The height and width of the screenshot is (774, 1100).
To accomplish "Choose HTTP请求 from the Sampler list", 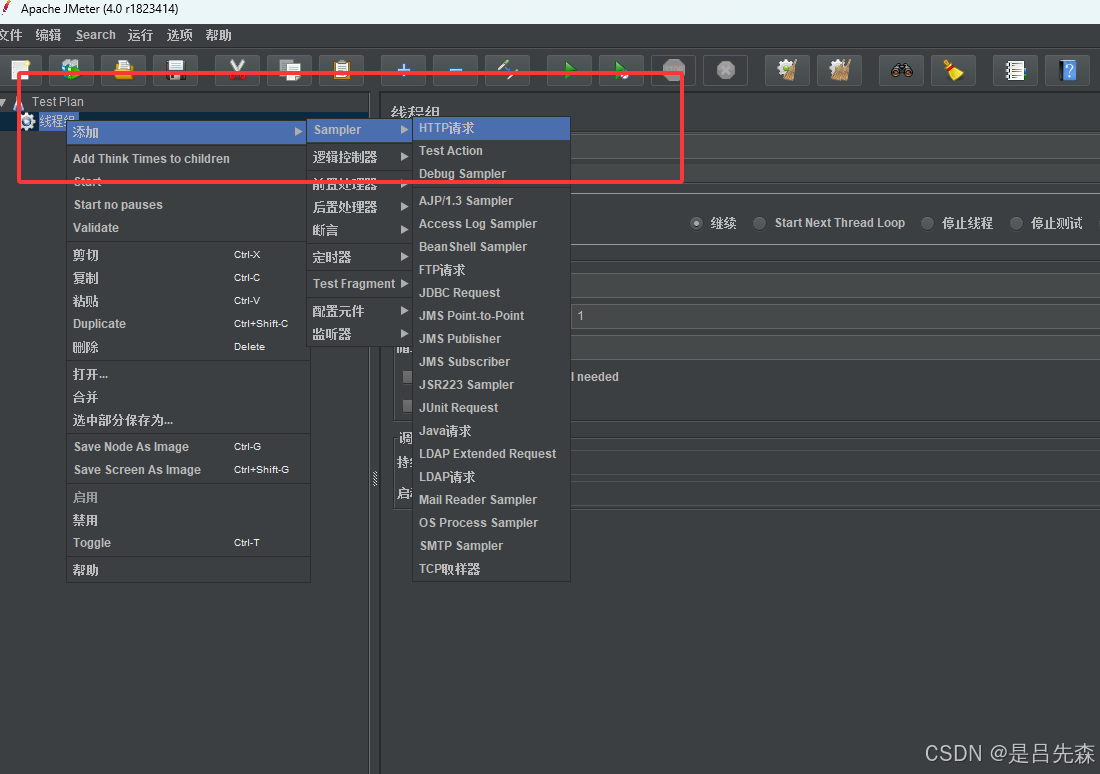I will pos(491,128).
